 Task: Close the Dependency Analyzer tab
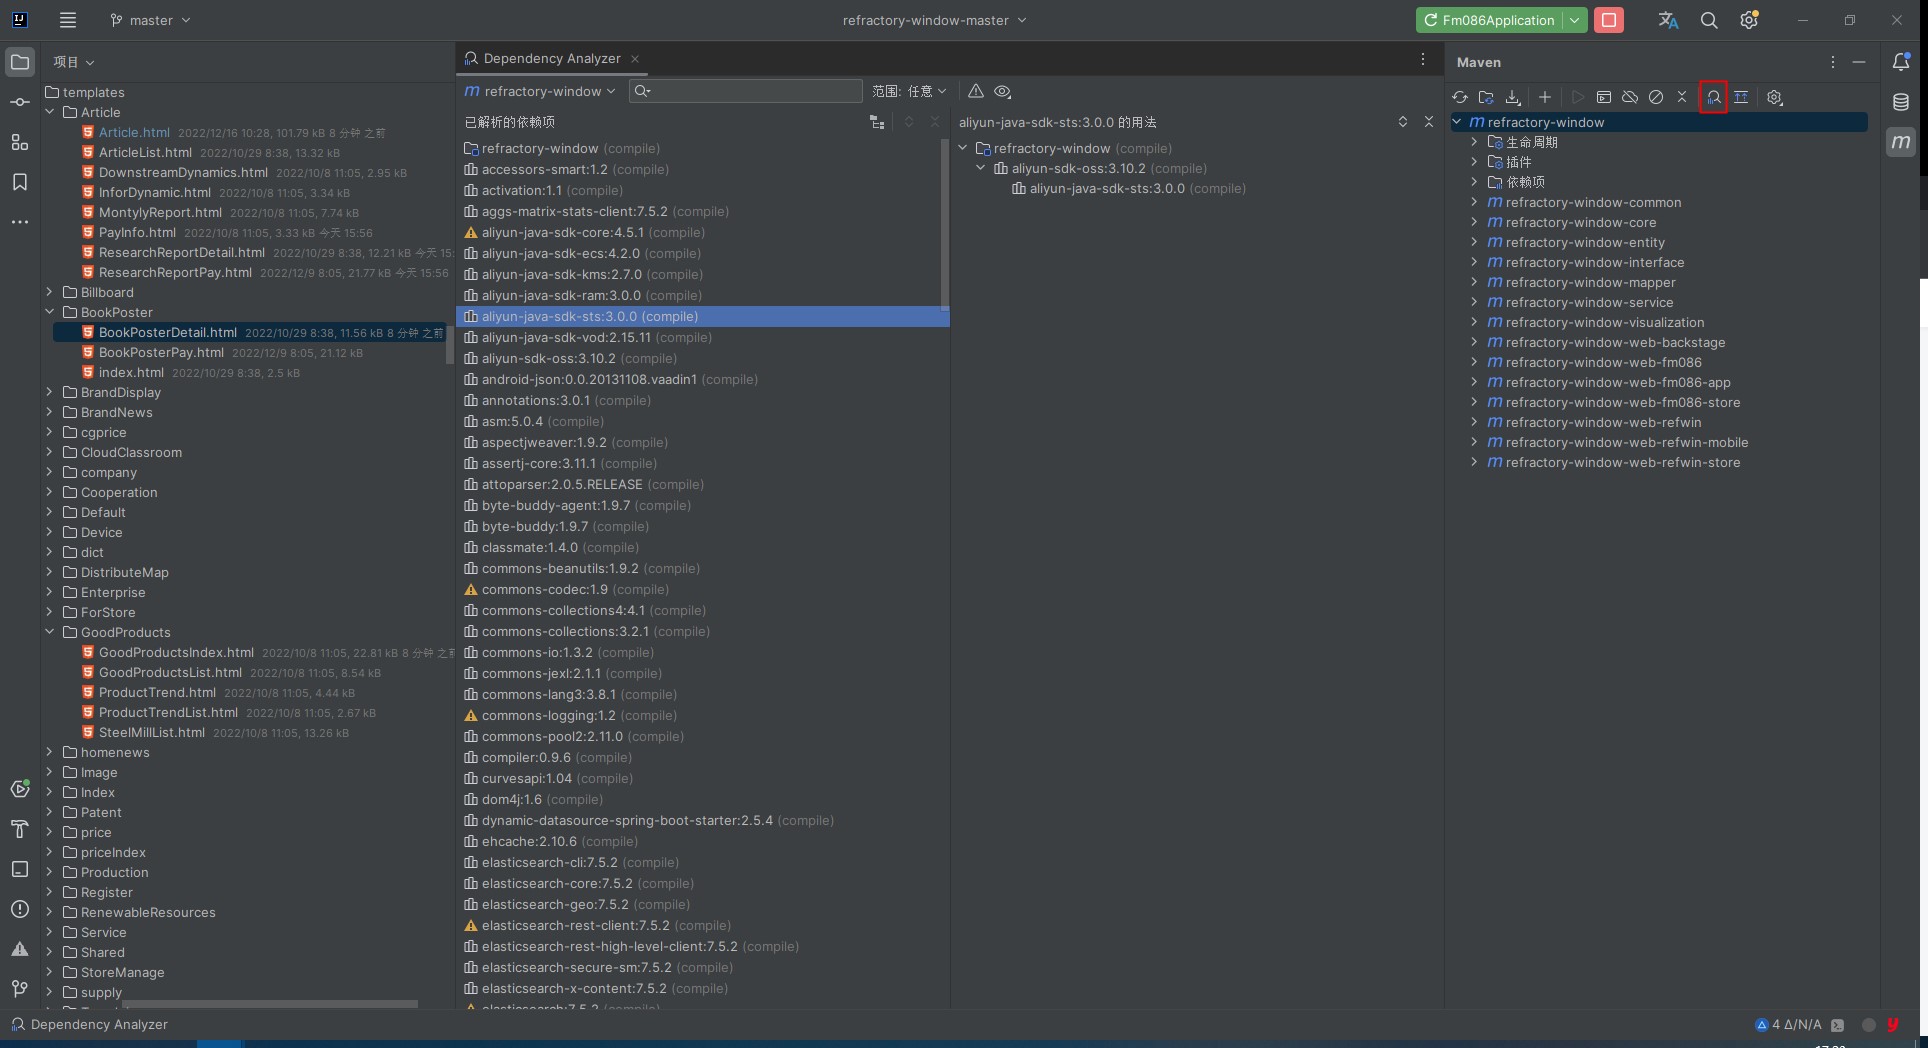[x=635, y=59]
